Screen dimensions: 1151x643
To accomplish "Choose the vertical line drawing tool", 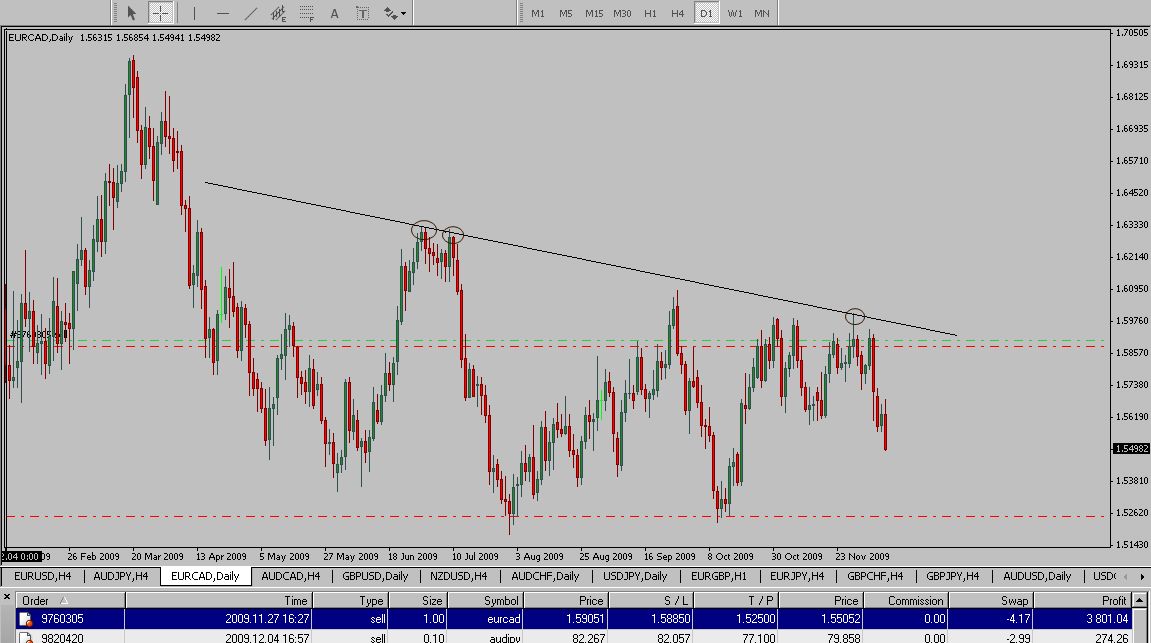I will (x=194, y=14).
